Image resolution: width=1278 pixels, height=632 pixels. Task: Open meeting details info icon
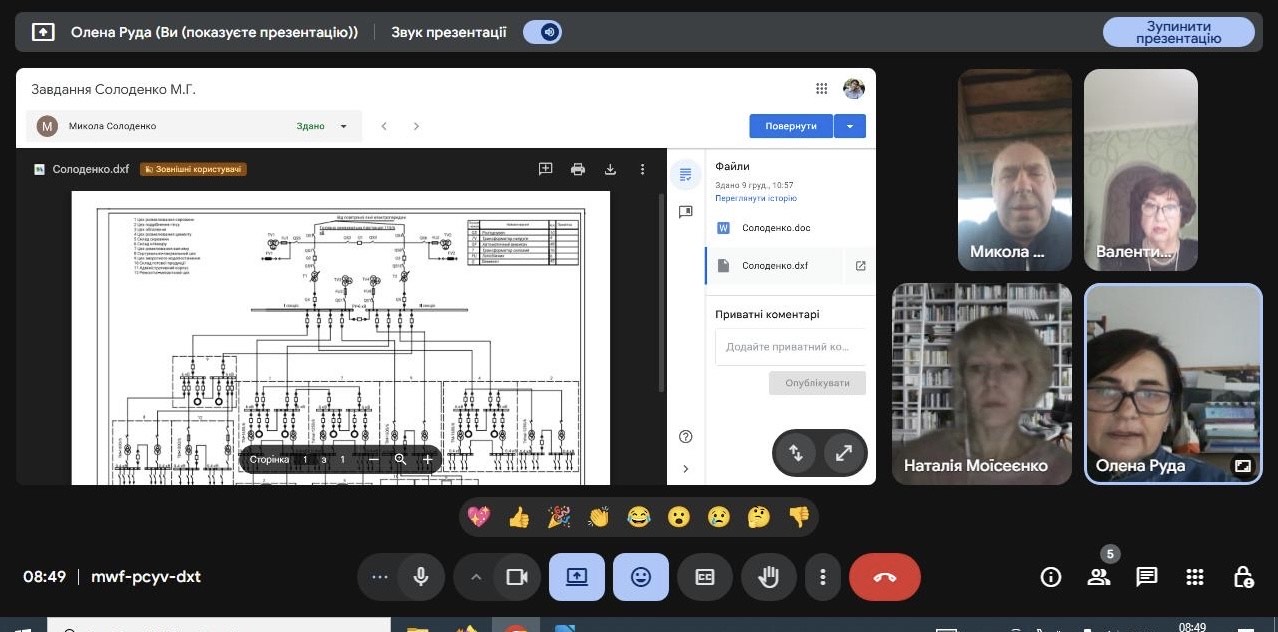(1050, 577)
